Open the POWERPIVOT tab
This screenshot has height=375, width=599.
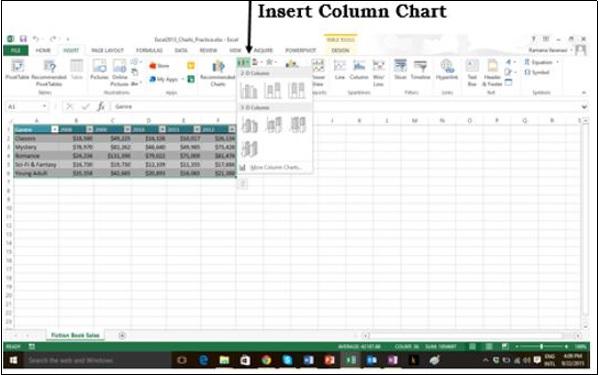pyautogui.click(x=301, y=50)
